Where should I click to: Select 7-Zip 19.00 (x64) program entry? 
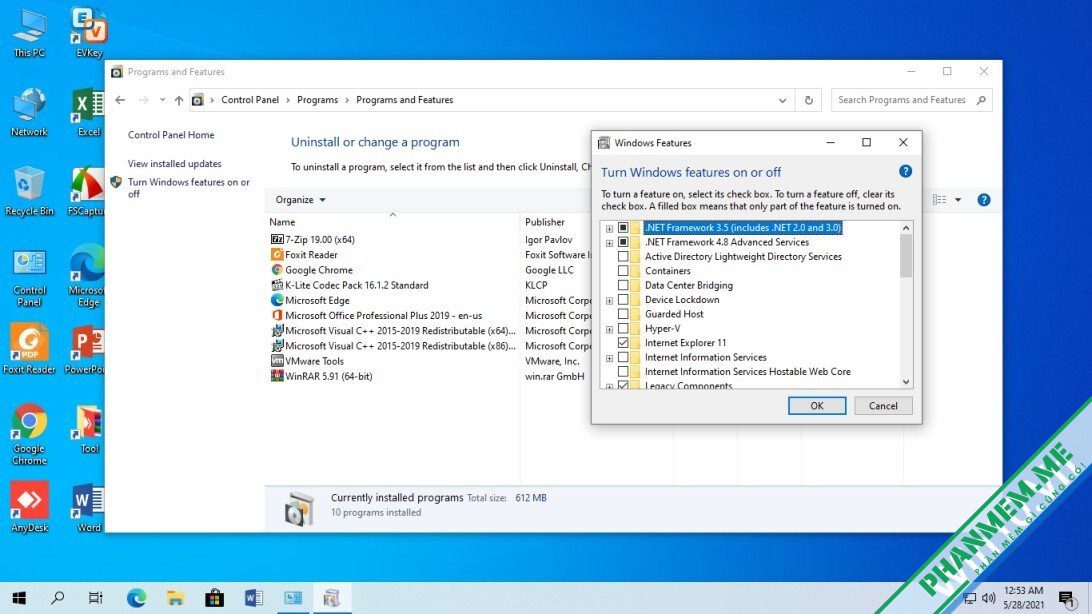[320, 239]
